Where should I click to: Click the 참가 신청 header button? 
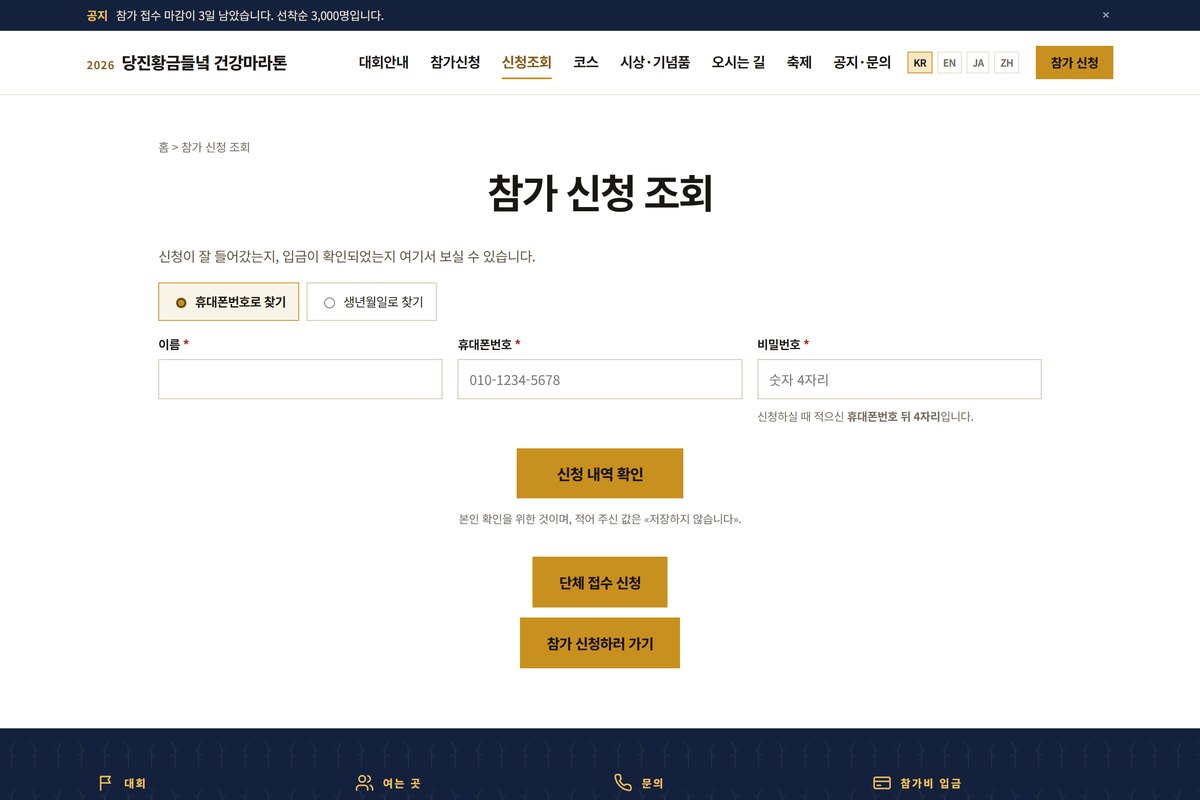[1074, 63]
